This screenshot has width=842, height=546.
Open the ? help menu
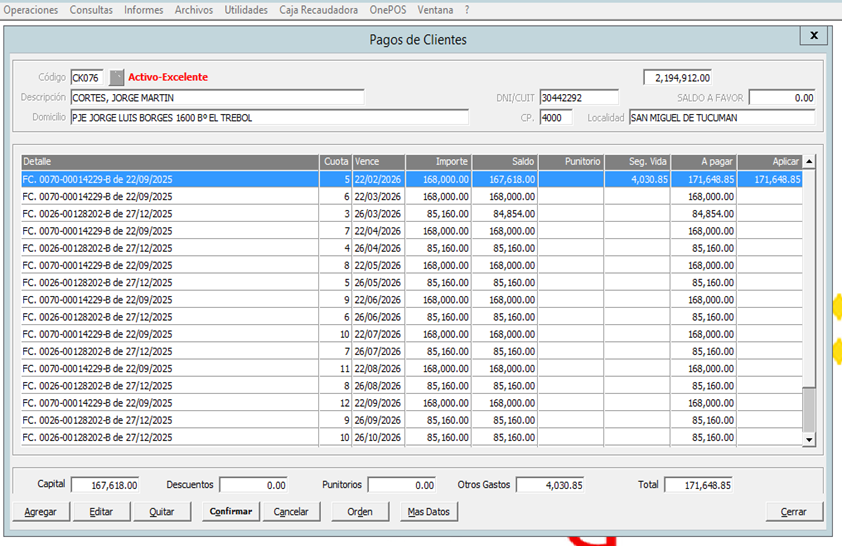(x=467, y=10)
